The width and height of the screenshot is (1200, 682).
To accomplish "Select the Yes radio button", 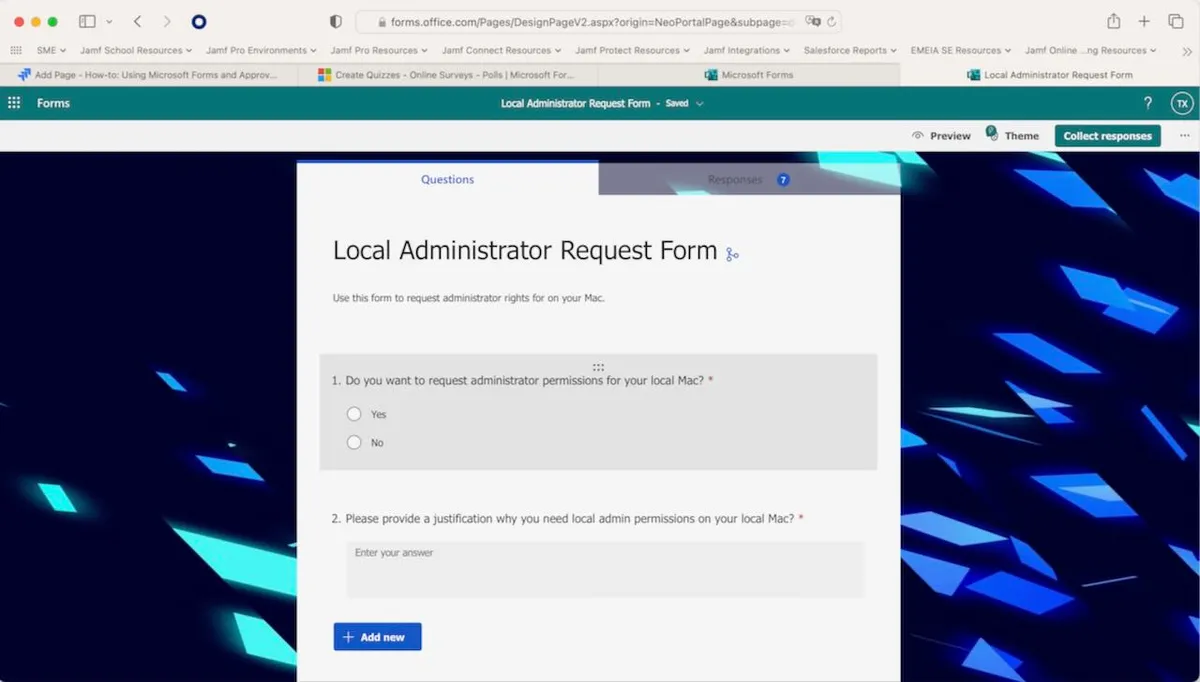I will tap(354, 413).
